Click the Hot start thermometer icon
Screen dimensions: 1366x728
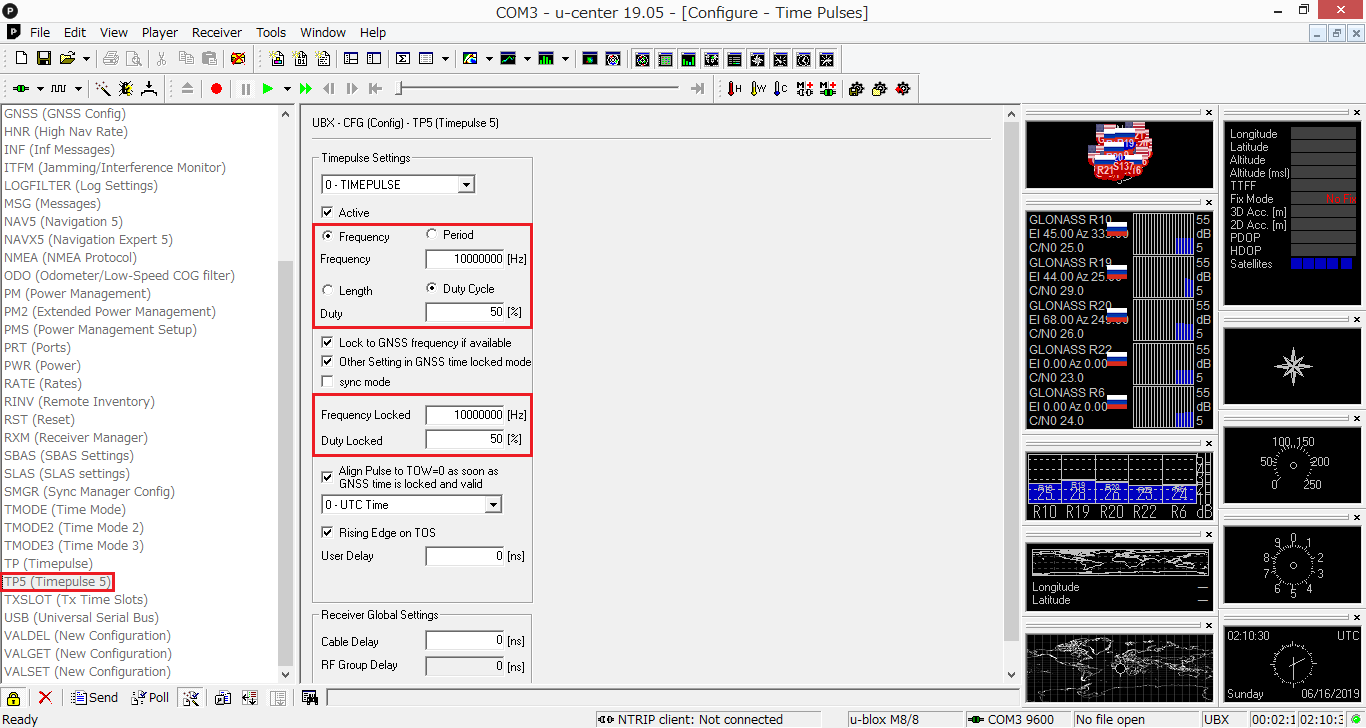coord(735,89)
